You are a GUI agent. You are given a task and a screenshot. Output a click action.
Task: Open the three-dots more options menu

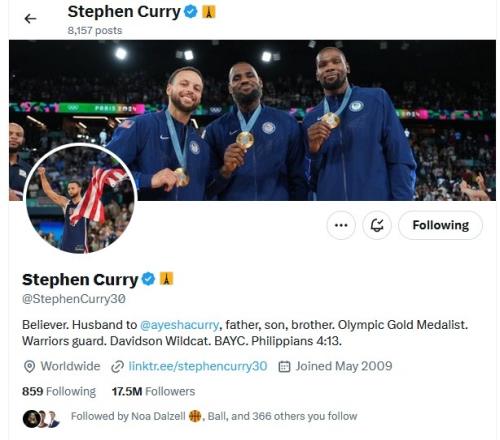[341, 225]
